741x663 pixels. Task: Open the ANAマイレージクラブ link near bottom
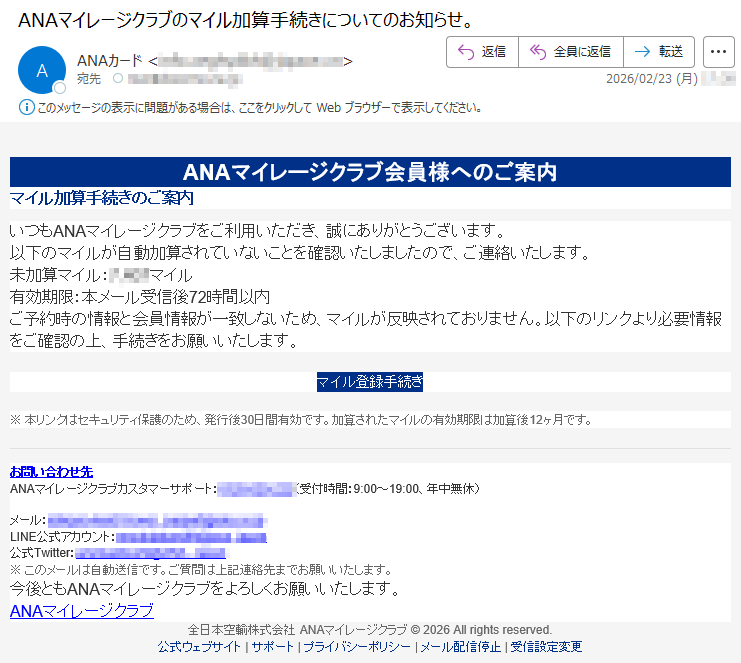click(82, 611)
